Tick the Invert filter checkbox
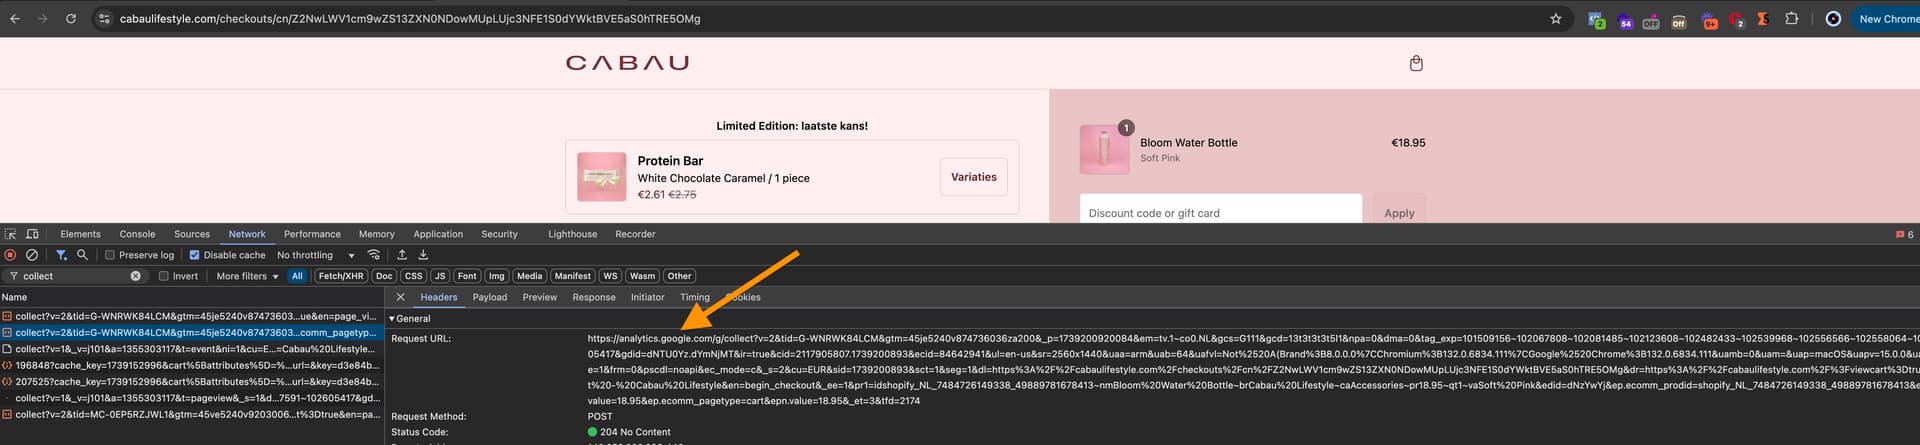The width and height of the screenshot is (1920, 445). [x=164, y=276]
